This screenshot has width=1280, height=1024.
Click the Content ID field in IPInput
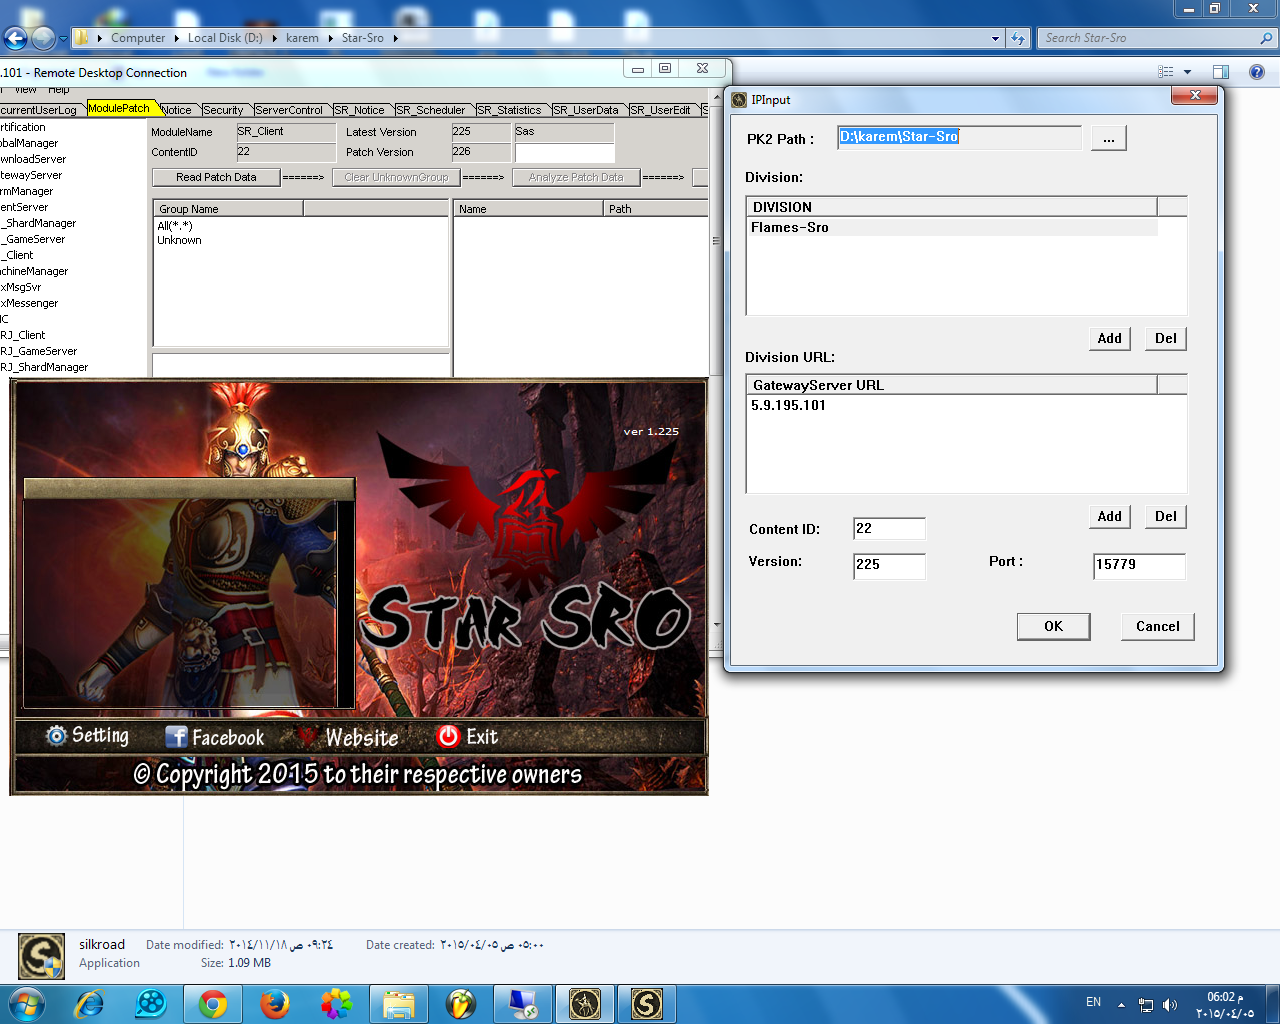(889, 529)
